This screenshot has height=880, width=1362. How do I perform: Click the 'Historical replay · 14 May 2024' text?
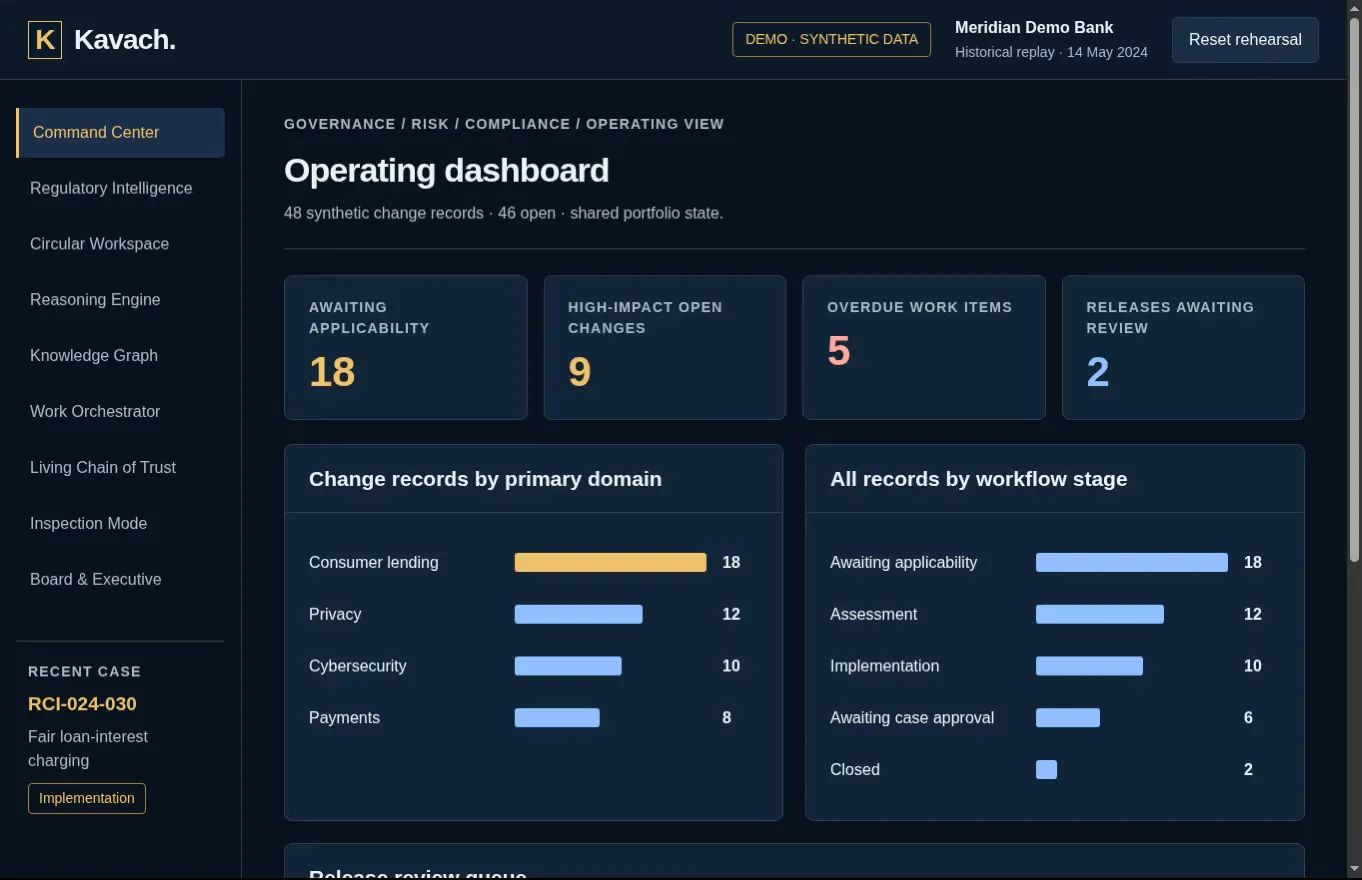[1051, 52]
